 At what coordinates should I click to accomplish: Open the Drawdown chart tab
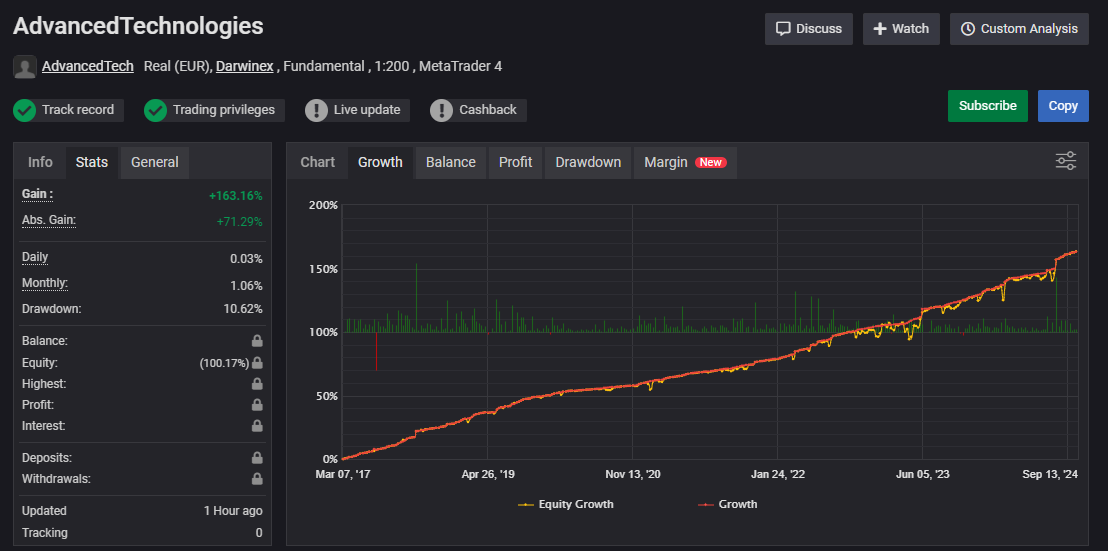588,162
